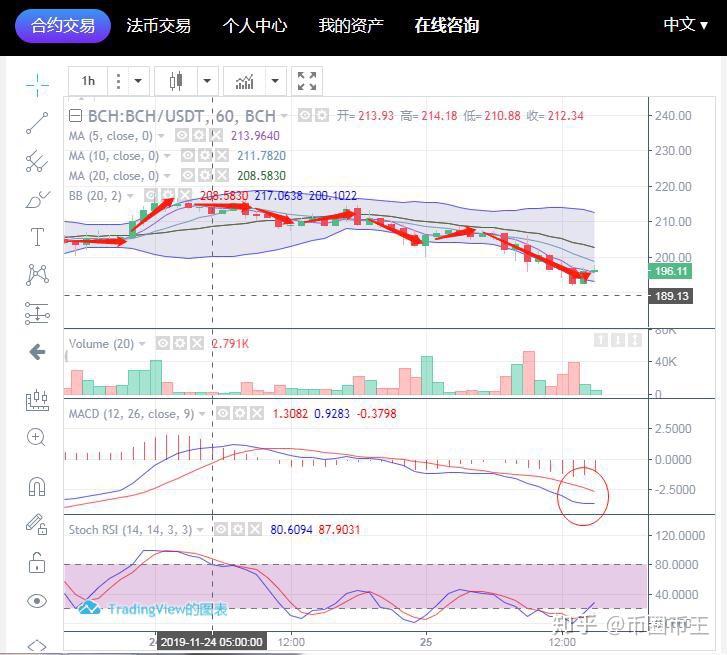
Task: Open the 中文 language dropdown
Action: tap(685, 24)
